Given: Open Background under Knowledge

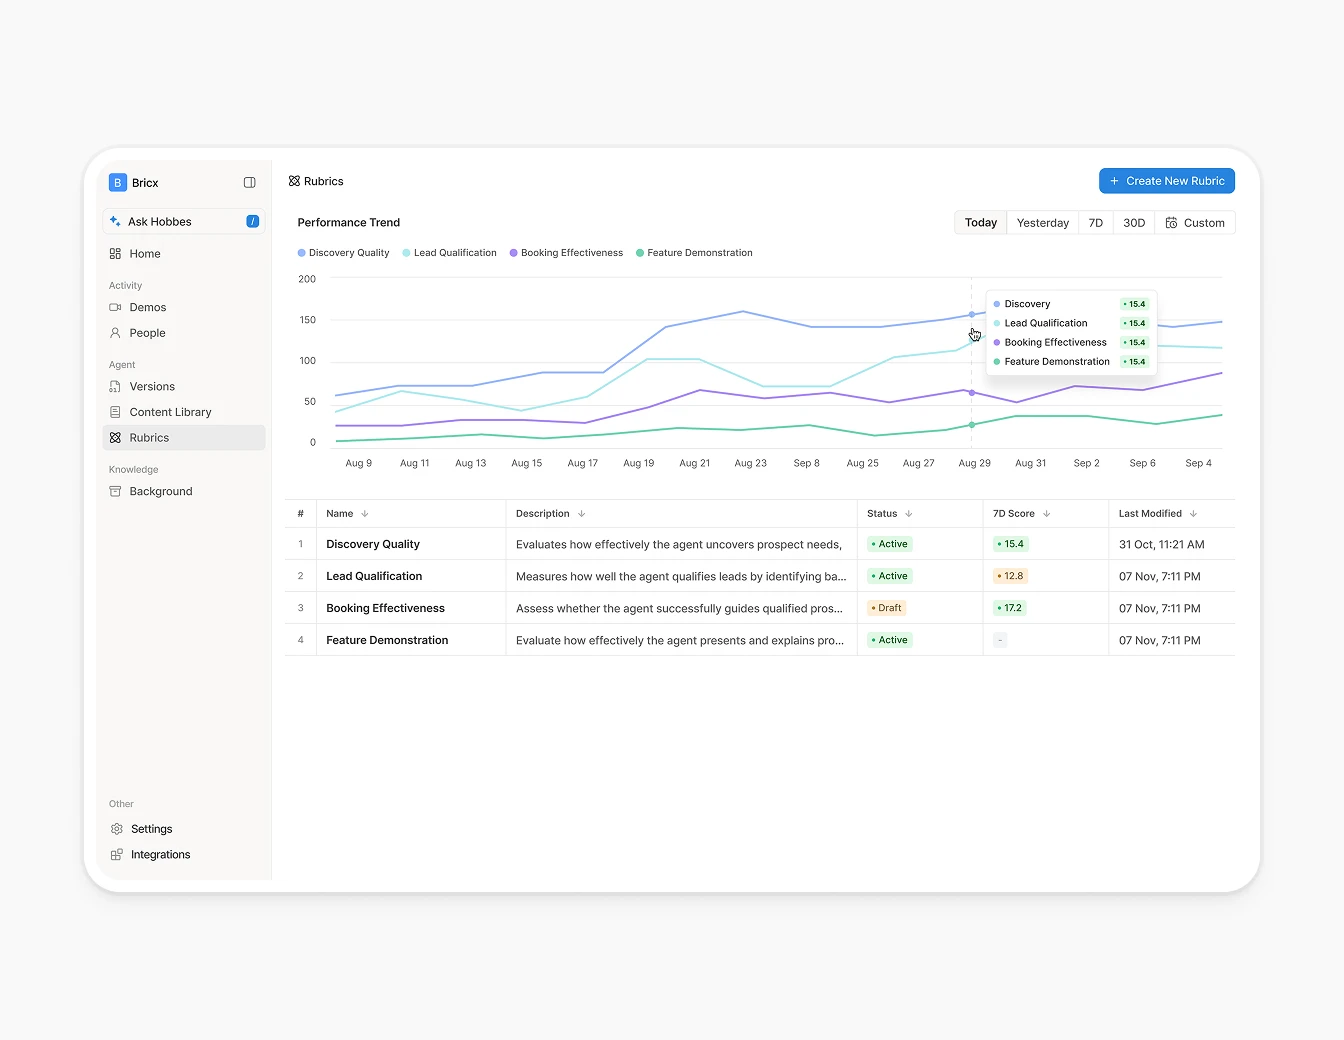Looking at the screenshot, I should click(160, 491).
